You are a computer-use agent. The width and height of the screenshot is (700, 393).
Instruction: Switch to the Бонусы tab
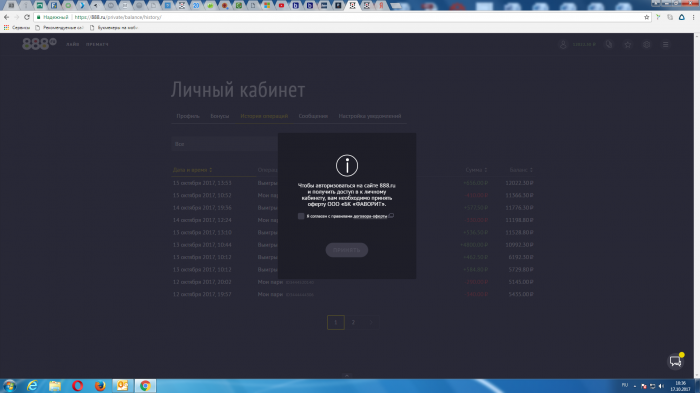220,116
